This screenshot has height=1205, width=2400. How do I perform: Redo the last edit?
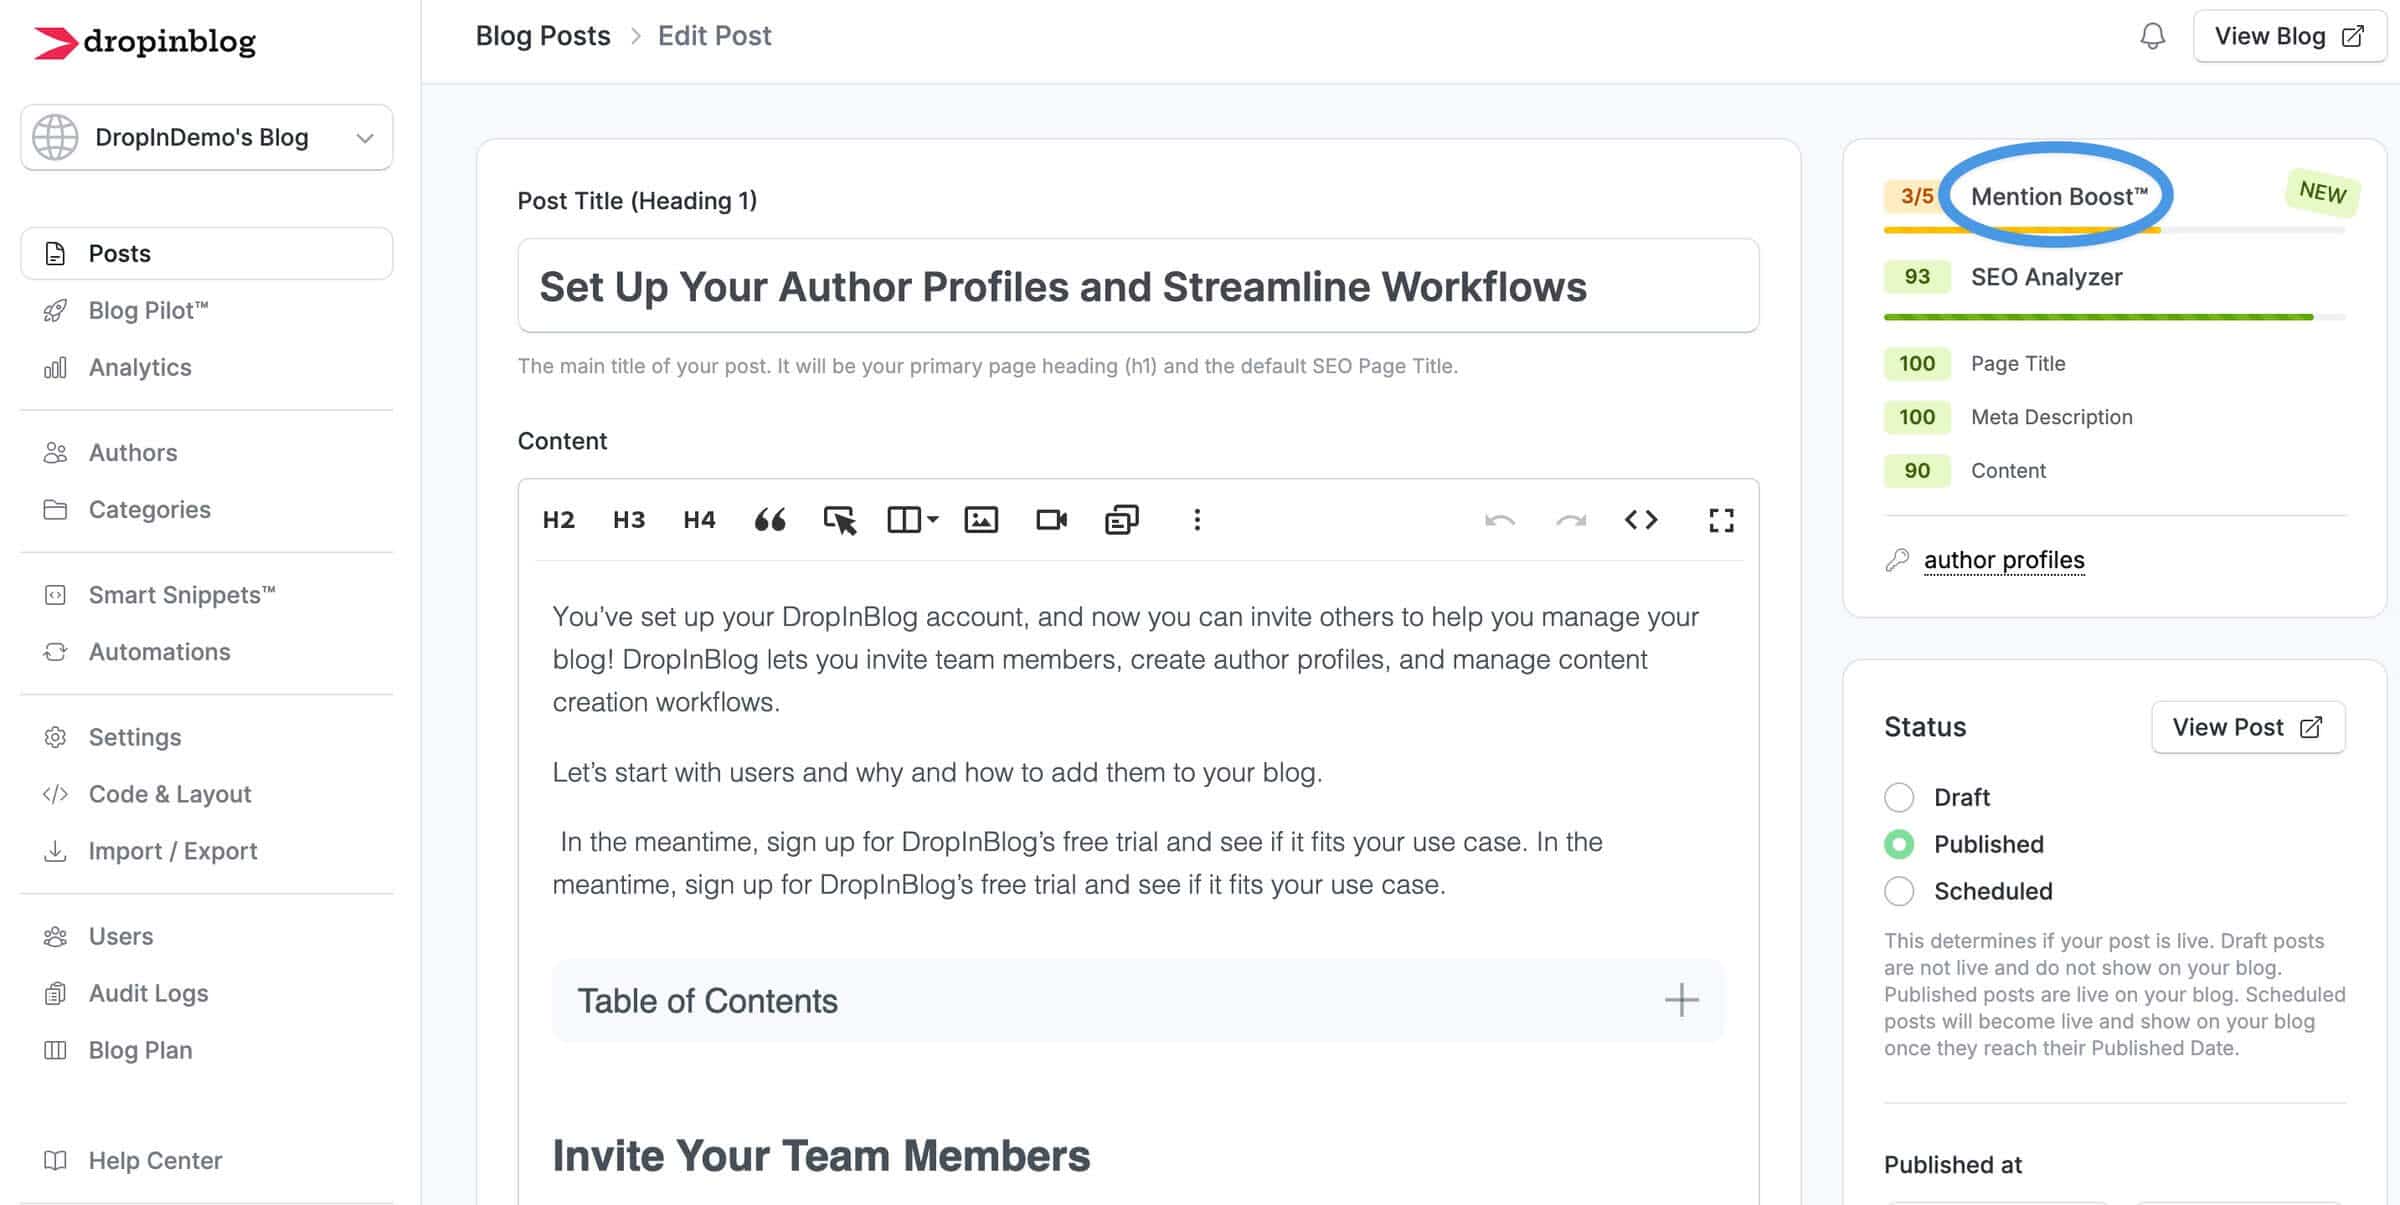1571,520
